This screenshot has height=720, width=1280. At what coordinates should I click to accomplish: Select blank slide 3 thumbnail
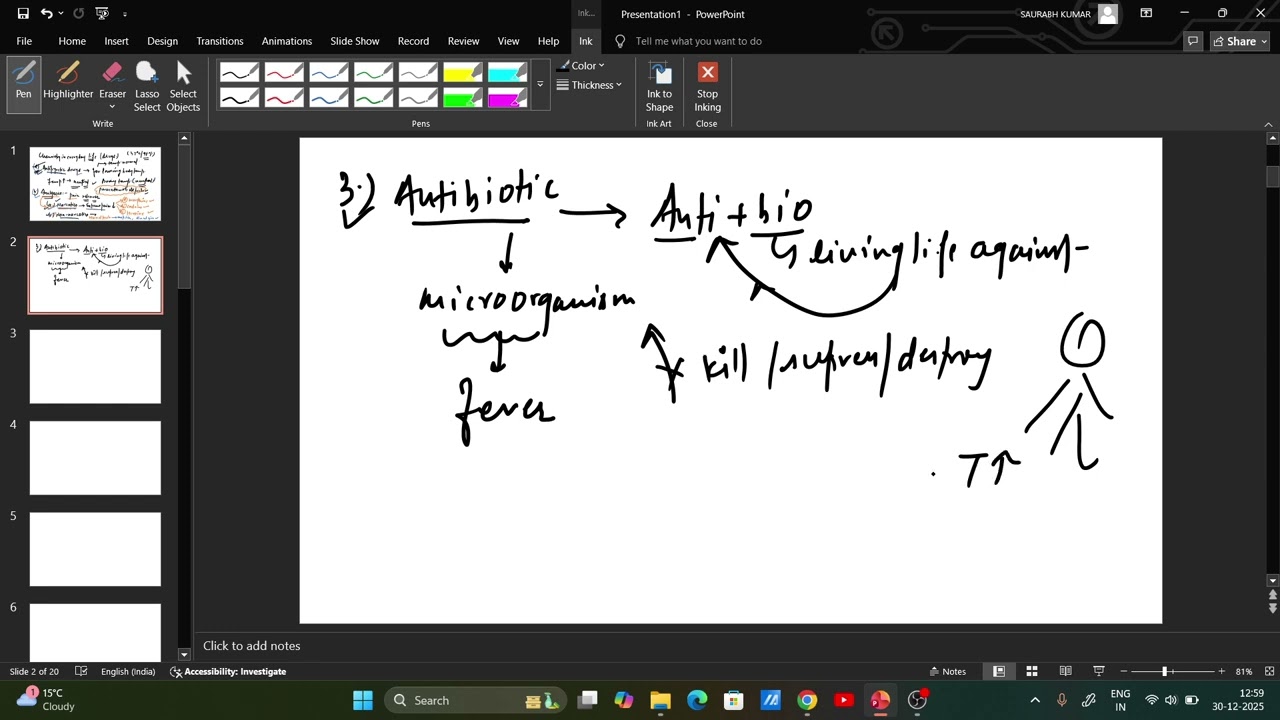(95, 367)
